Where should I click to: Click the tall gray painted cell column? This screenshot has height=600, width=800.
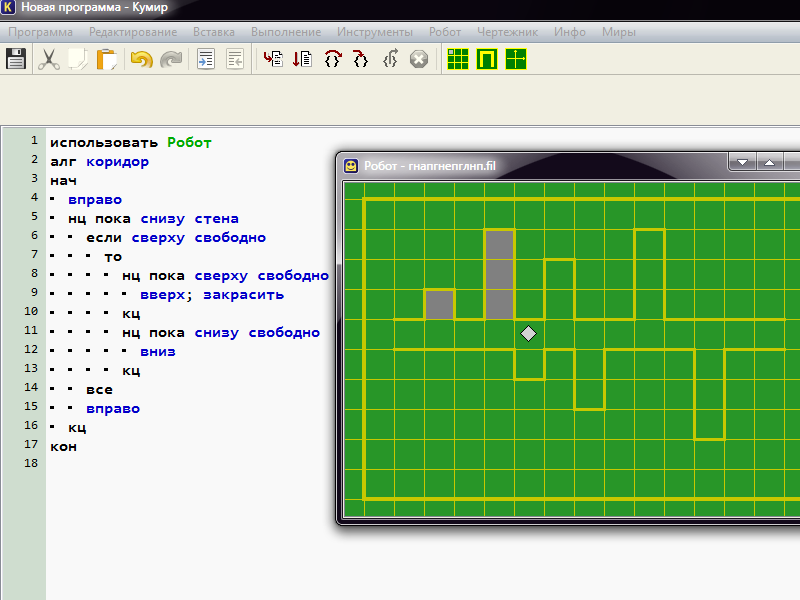pyautogui.click(x=499, y=274)
